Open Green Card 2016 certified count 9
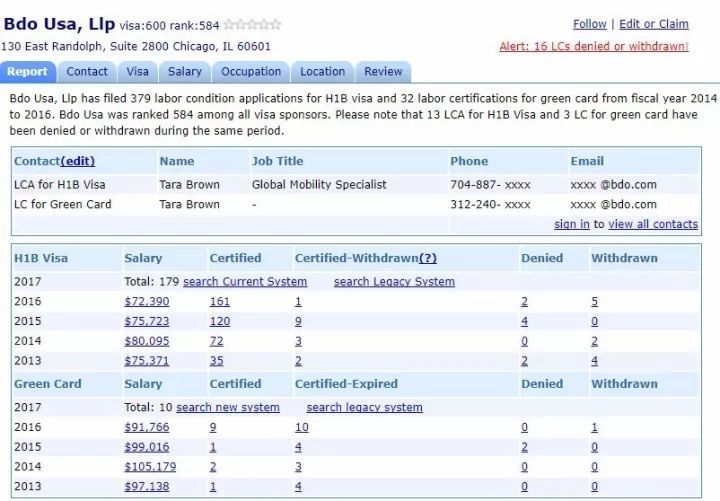This screenshot has width=720, height=501. 213,428
